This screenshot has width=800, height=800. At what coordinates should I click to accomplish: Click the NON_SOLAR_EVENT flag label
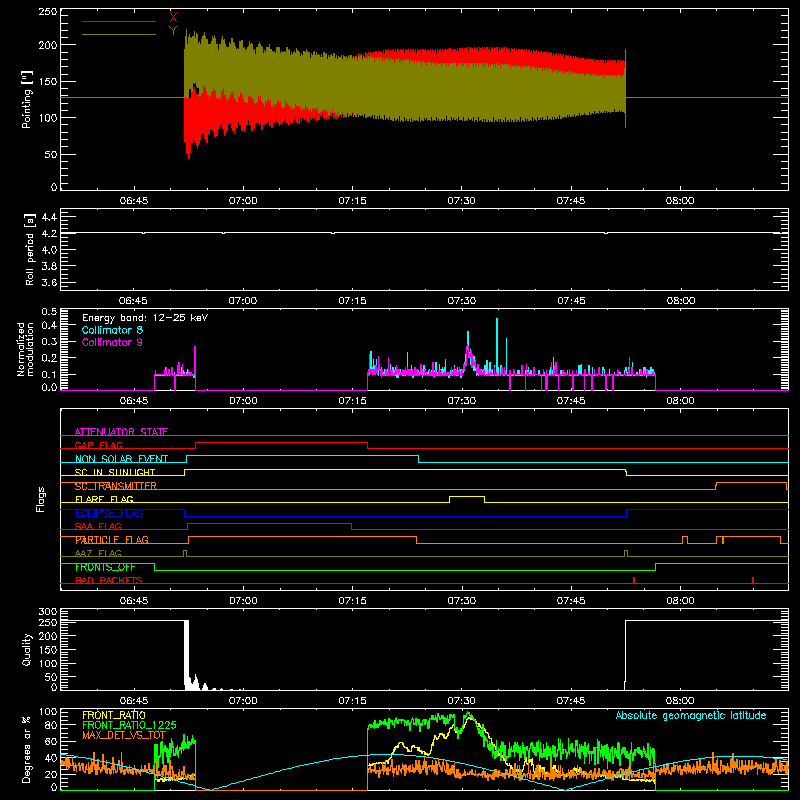point(121,459)
